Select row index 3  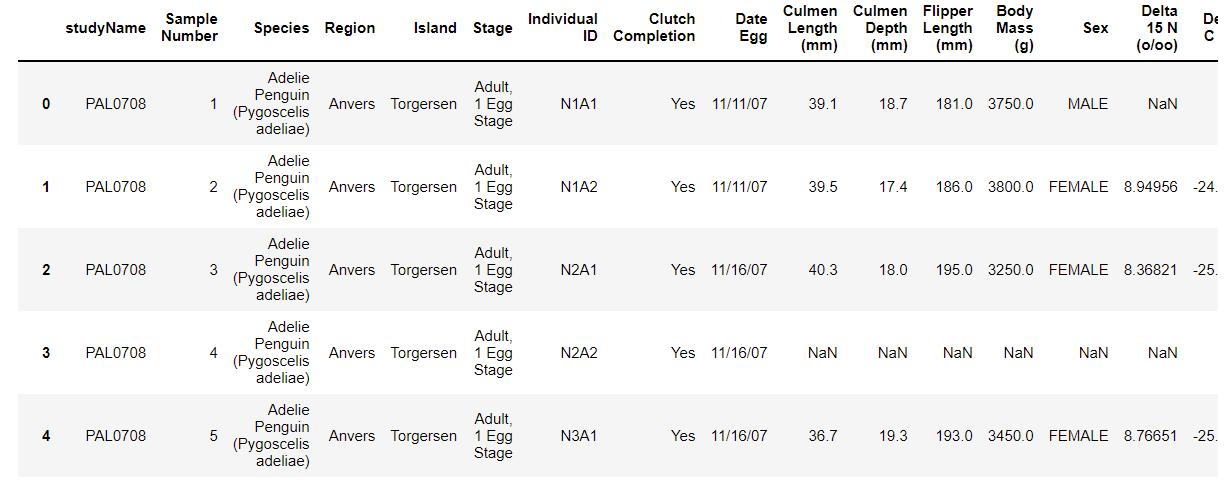(45, 353)
